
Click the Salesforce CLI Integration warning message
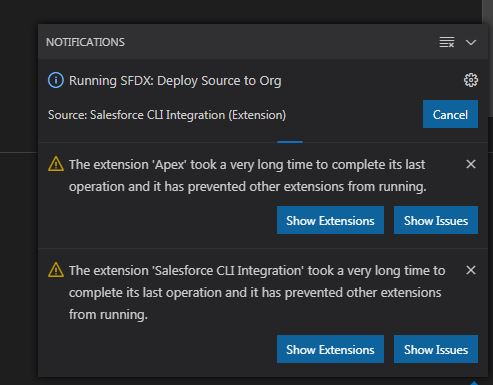pos(257,292)
